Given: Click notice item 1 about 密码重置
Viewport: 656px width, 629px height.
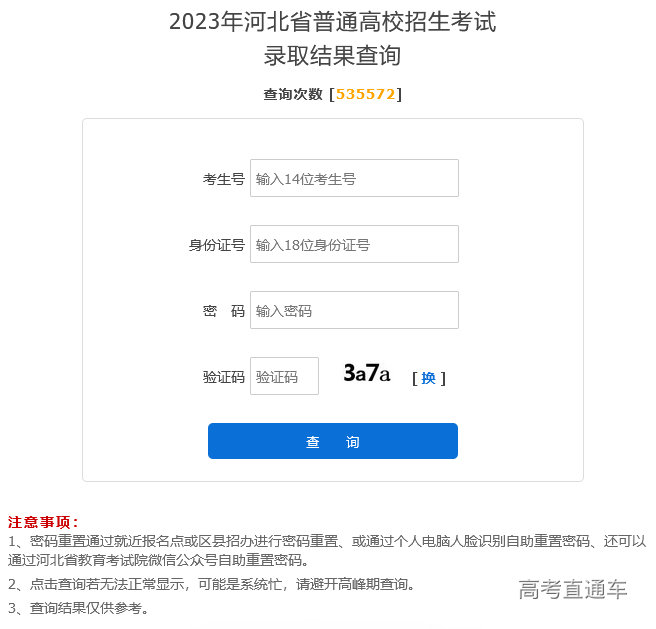Looking at the screenshot, I should [327, 550].
